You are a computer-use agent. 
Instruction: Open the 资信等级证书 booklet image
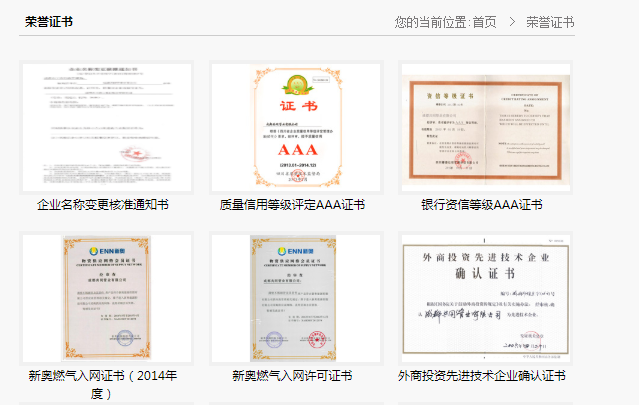coord(486,128)
